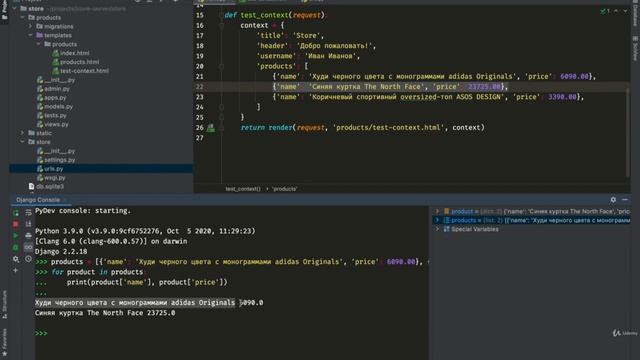The height and width of the screenshot is (360, 640).
Task: Click the green Execute current statement arrow
Action: (16, 236)
